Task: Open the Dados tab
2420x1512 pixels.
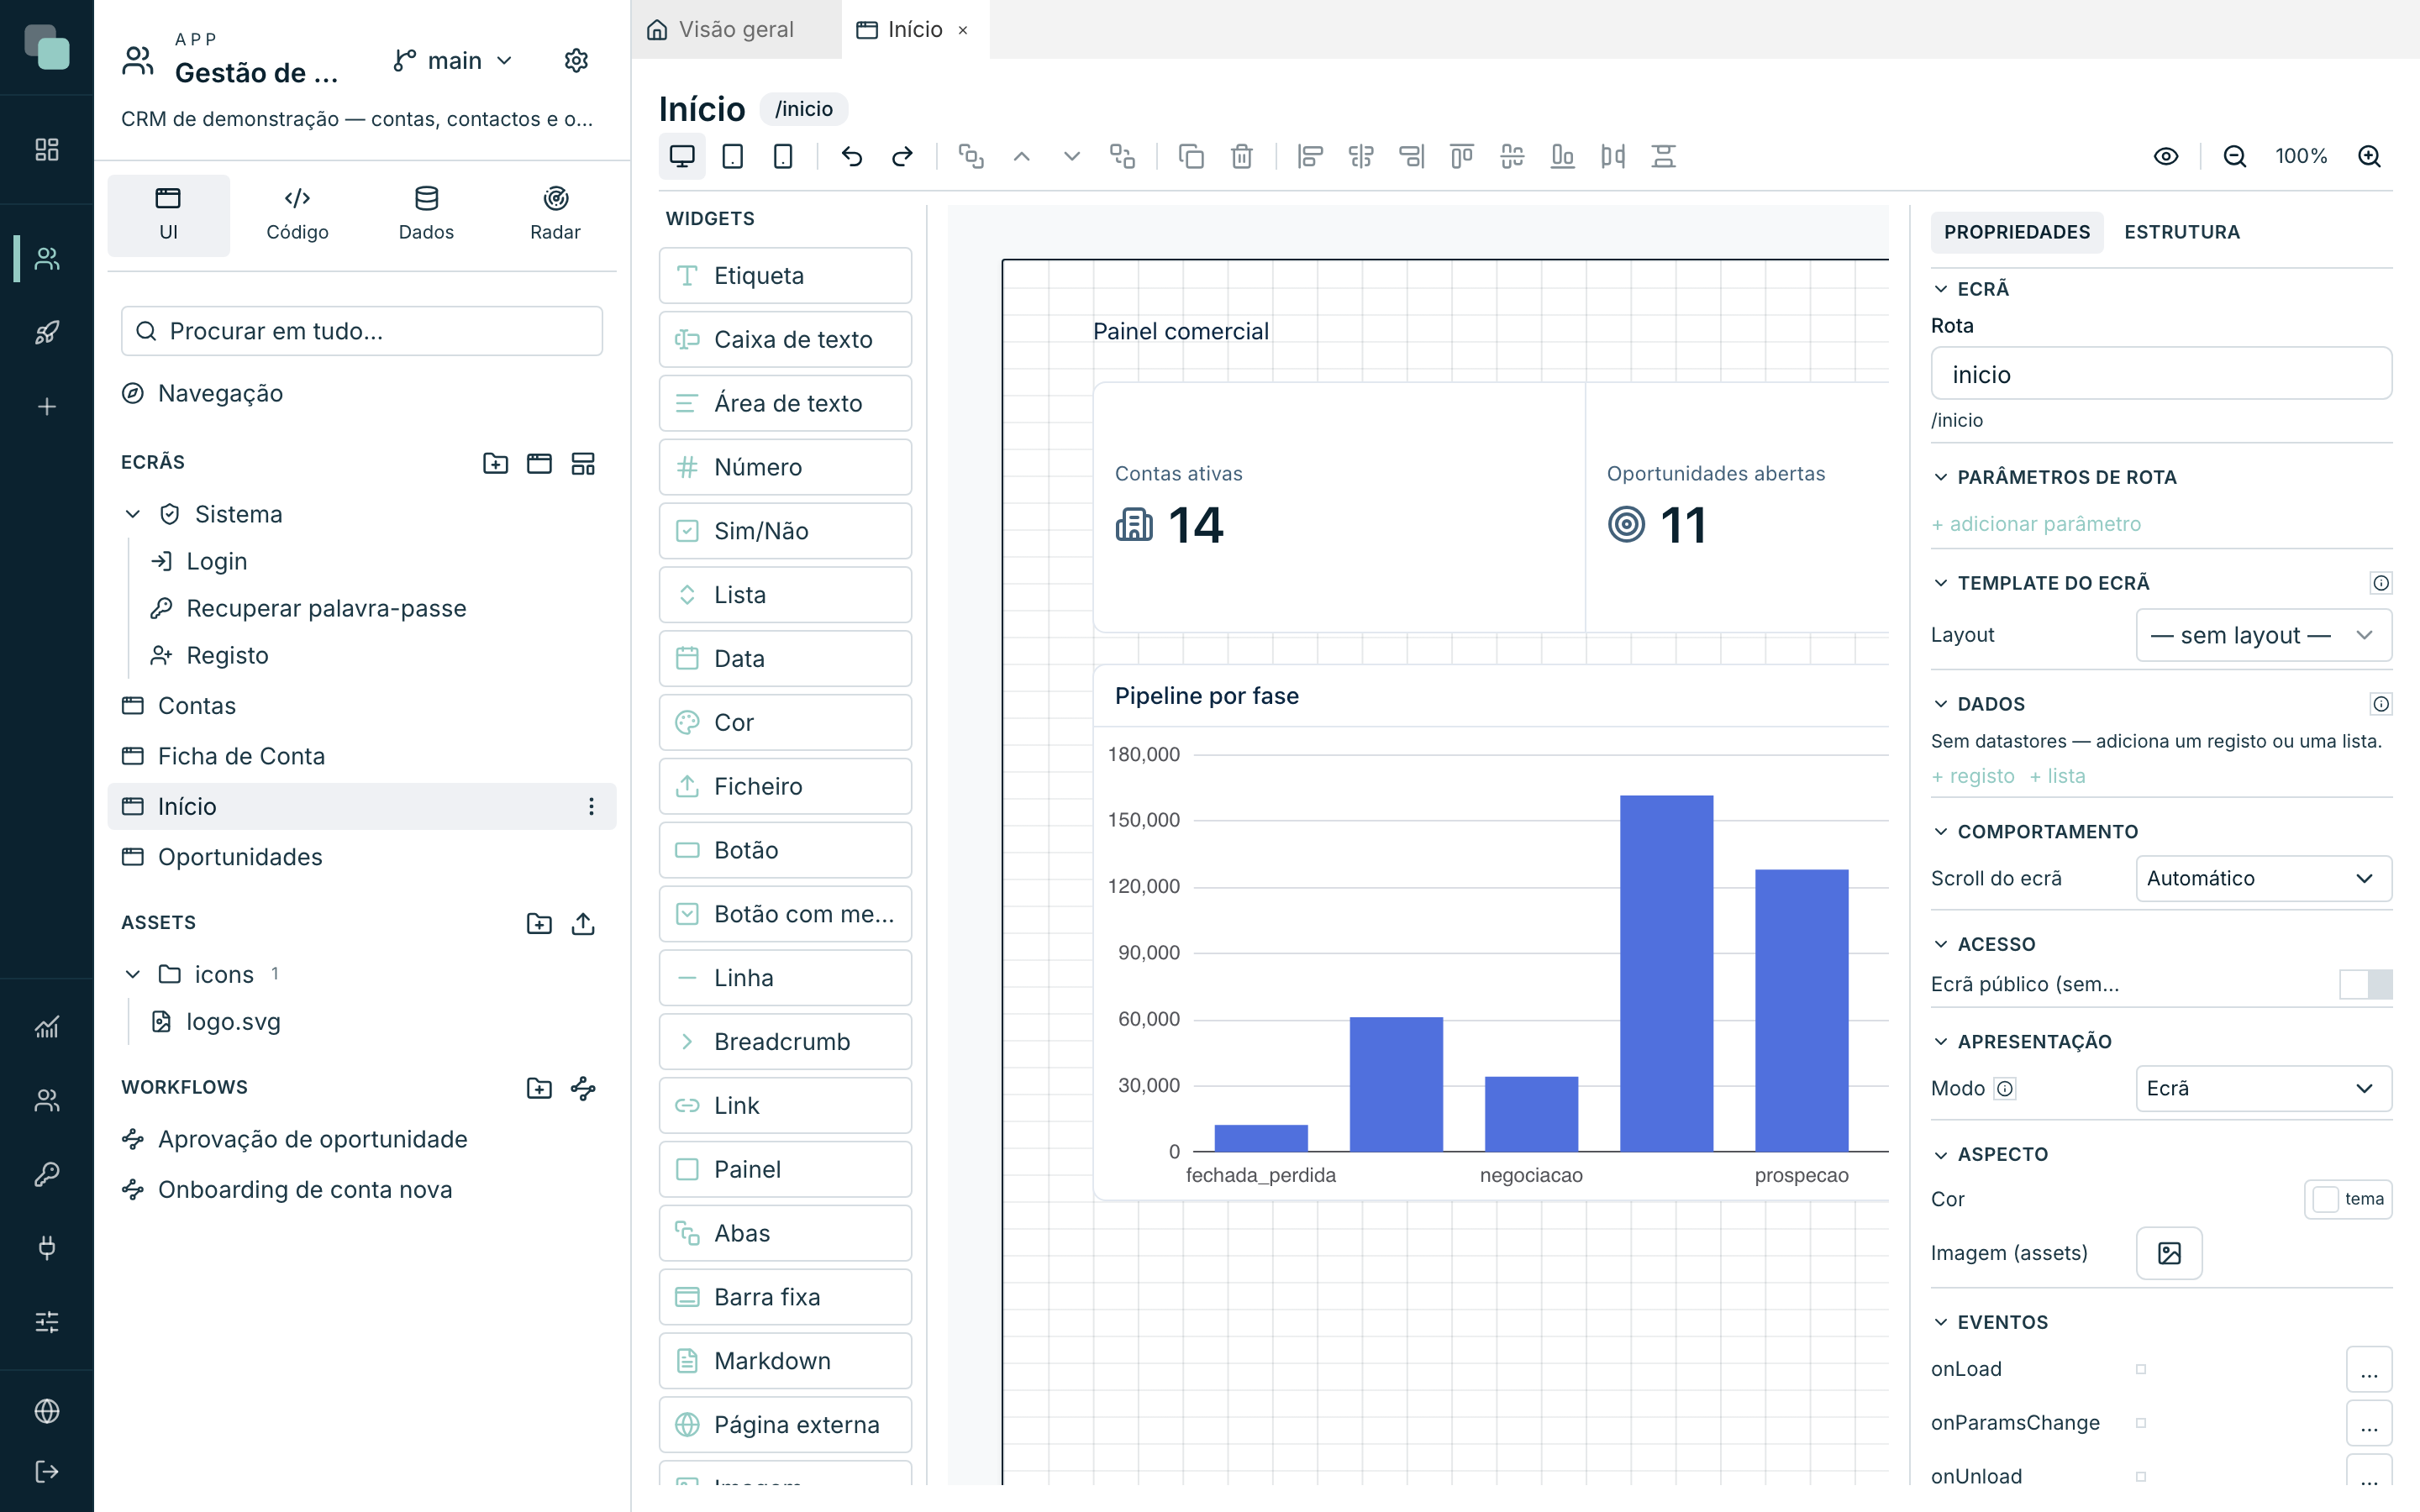Action: pyautogui.click(x=426, y=214)
